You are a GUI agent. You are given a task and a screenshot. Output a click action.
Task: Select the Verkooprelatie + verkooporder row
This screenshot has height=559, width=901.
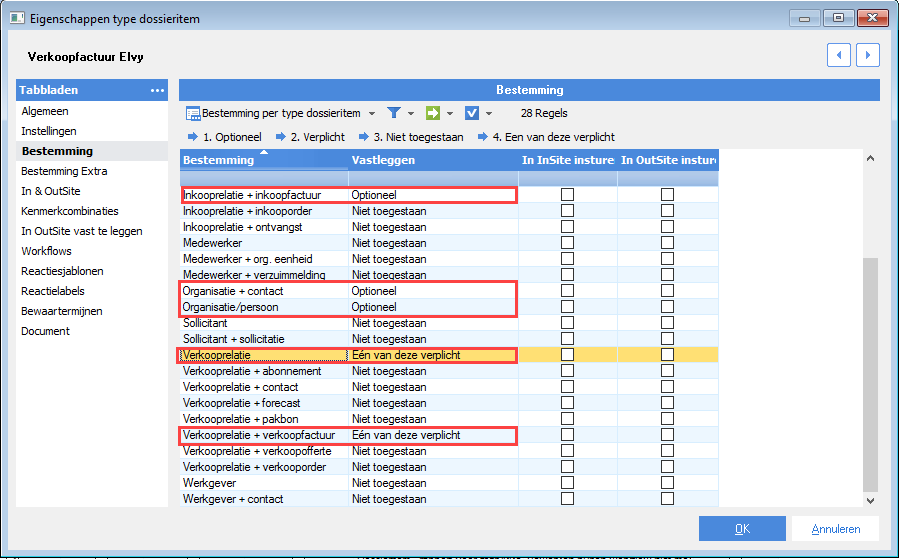449,467
